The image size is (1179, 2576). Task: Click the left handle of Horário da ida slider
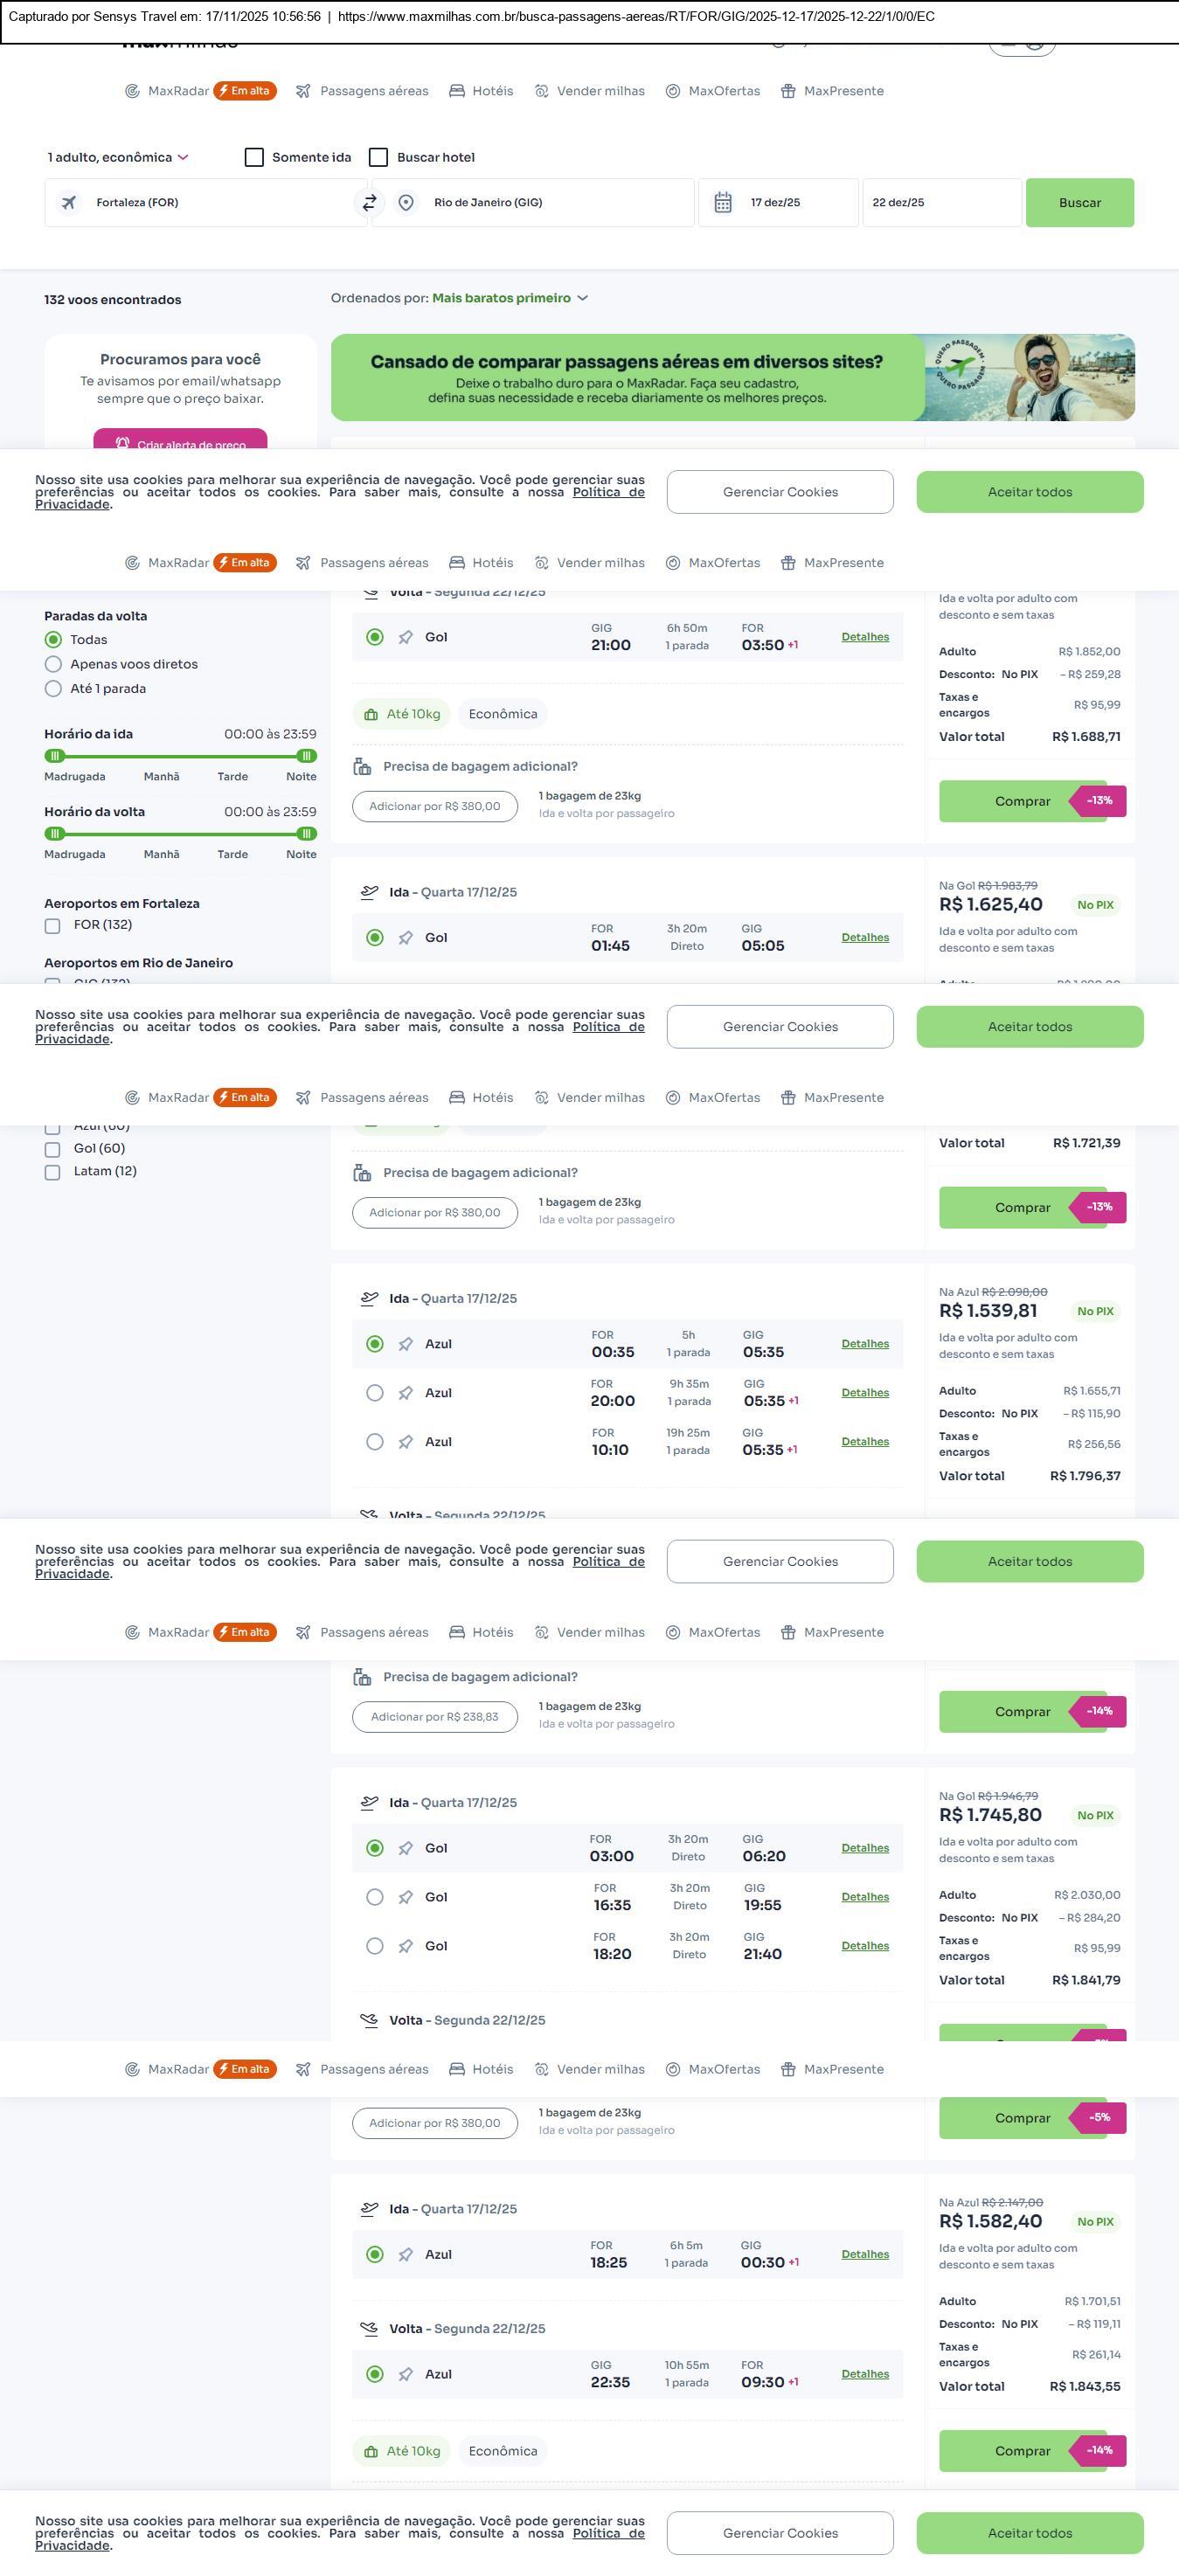point(56,756)
